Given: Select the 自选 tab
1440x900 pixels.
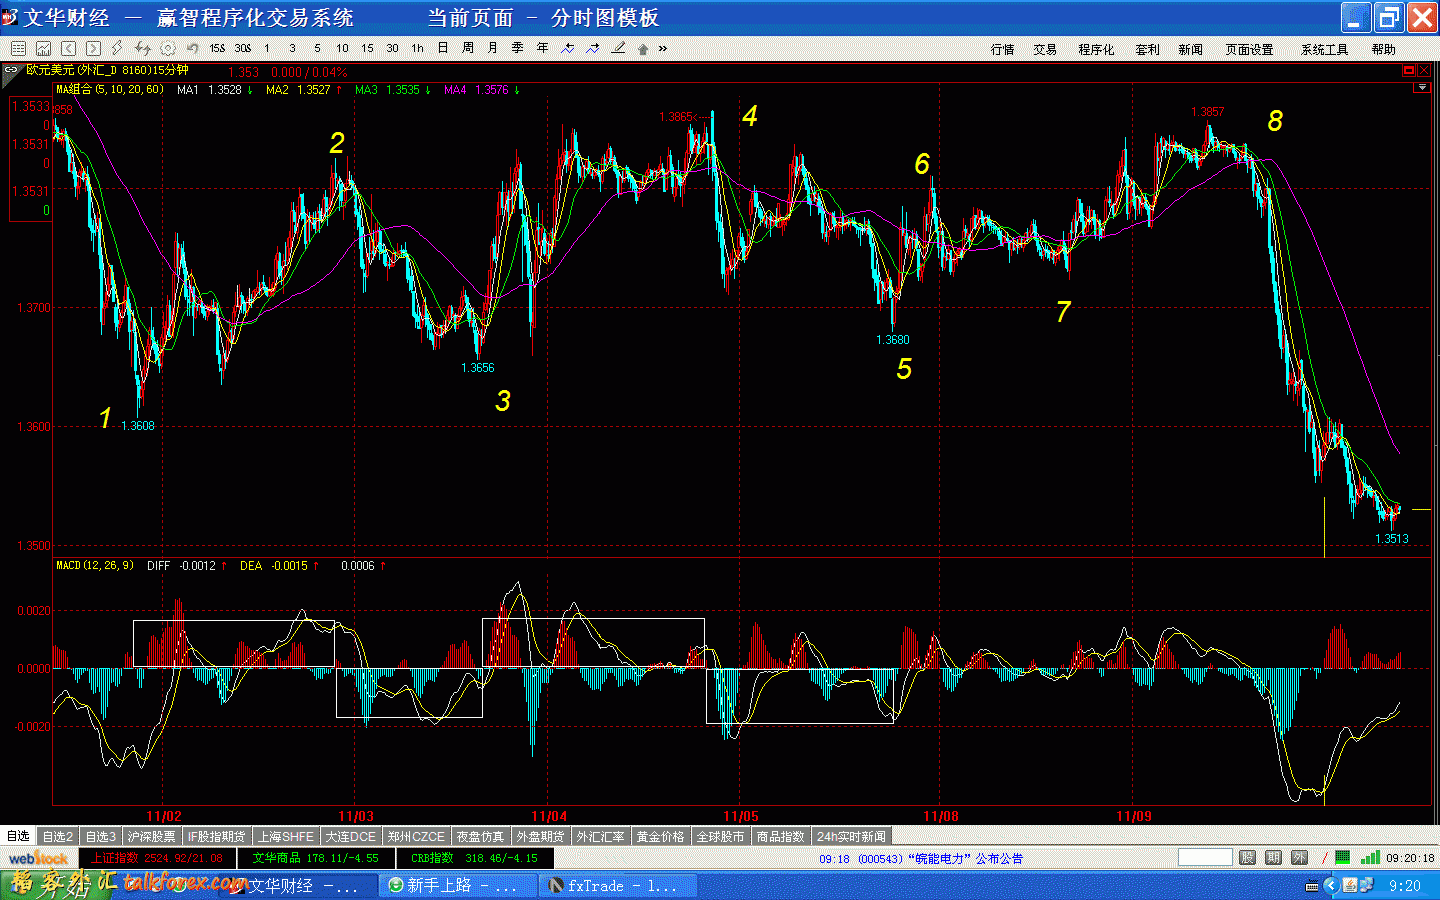Looking at the screenshot, I should (x=18, y=836).
